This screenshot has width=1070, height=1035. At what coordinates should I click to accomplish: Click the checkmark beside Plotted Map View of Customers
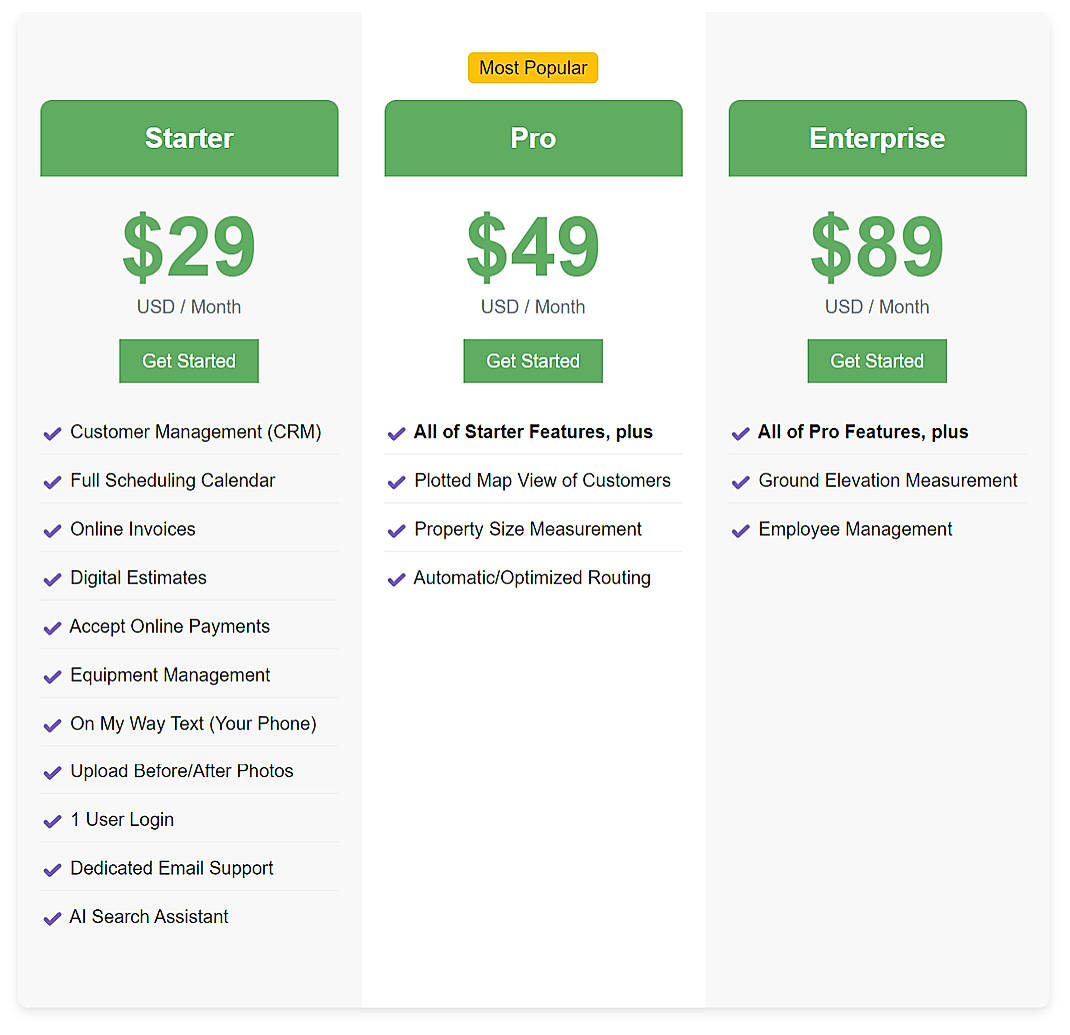tap(396, 482)
